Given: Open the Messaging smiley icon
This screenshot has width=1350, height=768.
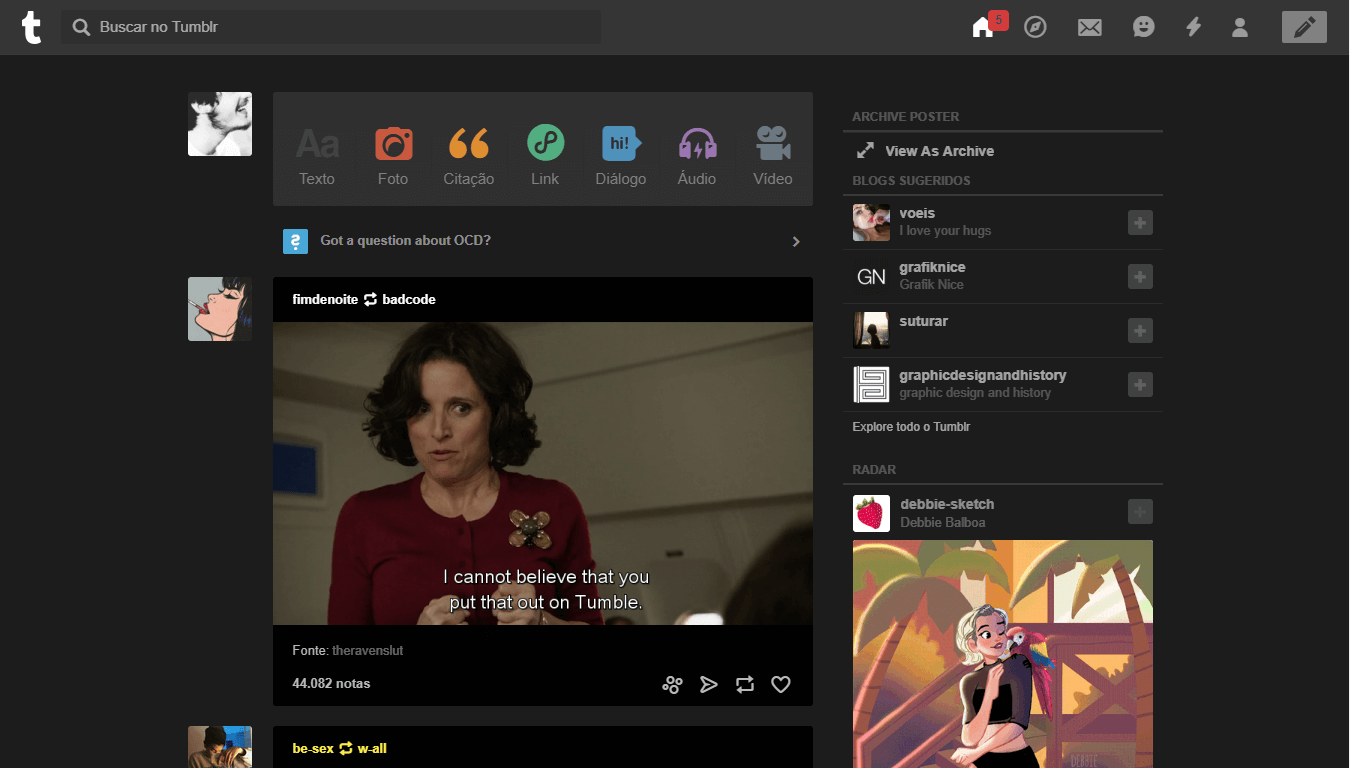Looking at the screenshot, I should click(1144, 27).
